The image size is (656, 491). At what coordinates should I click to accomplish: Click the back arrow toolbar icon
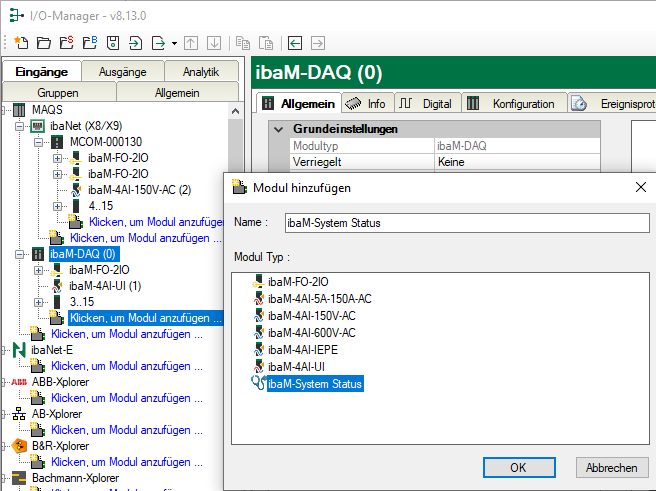coord(295,43)
